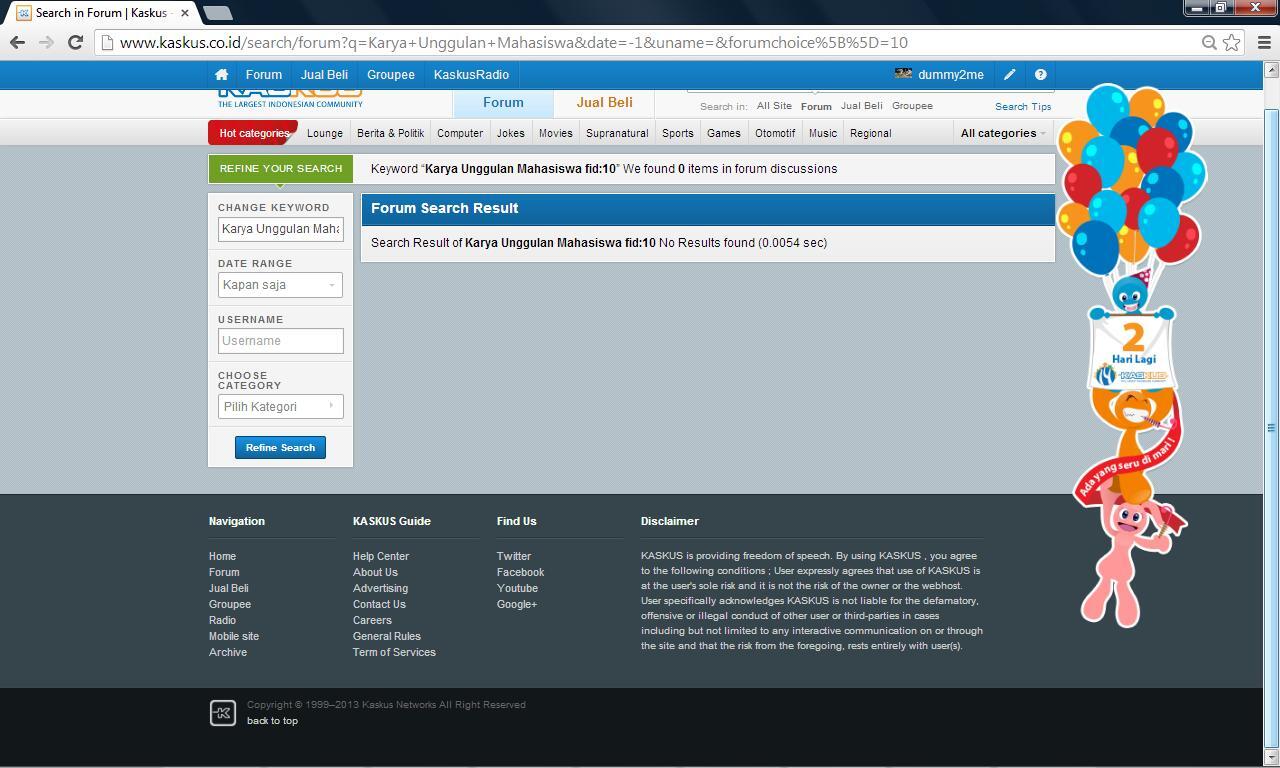Image resolution: width=1280 pixels, height=768 pixels.
Task: Open Computer category
Action: point(460,133)
